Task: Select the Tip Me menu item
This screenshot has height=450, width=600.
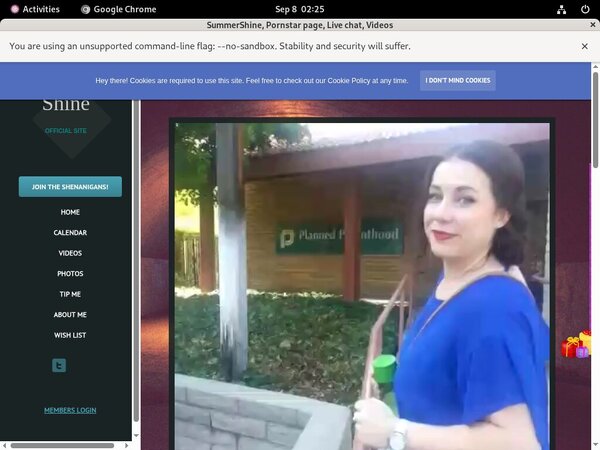Action: (x=70, y=294)
